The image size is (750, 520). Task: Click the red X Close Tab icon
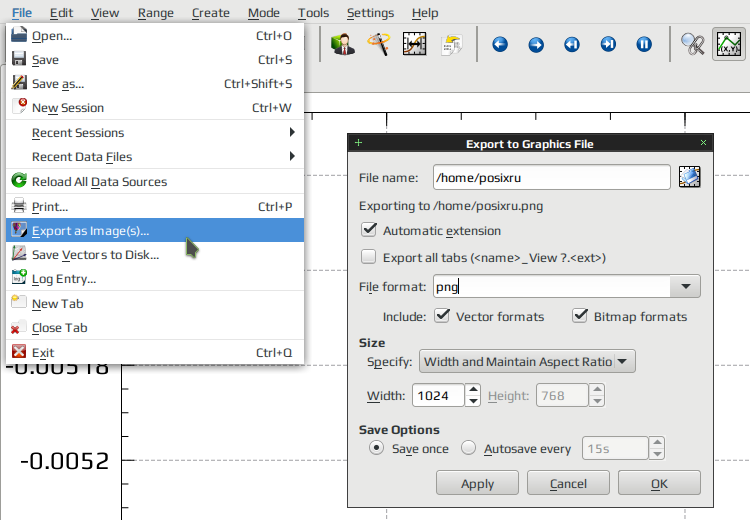point(19,327)
